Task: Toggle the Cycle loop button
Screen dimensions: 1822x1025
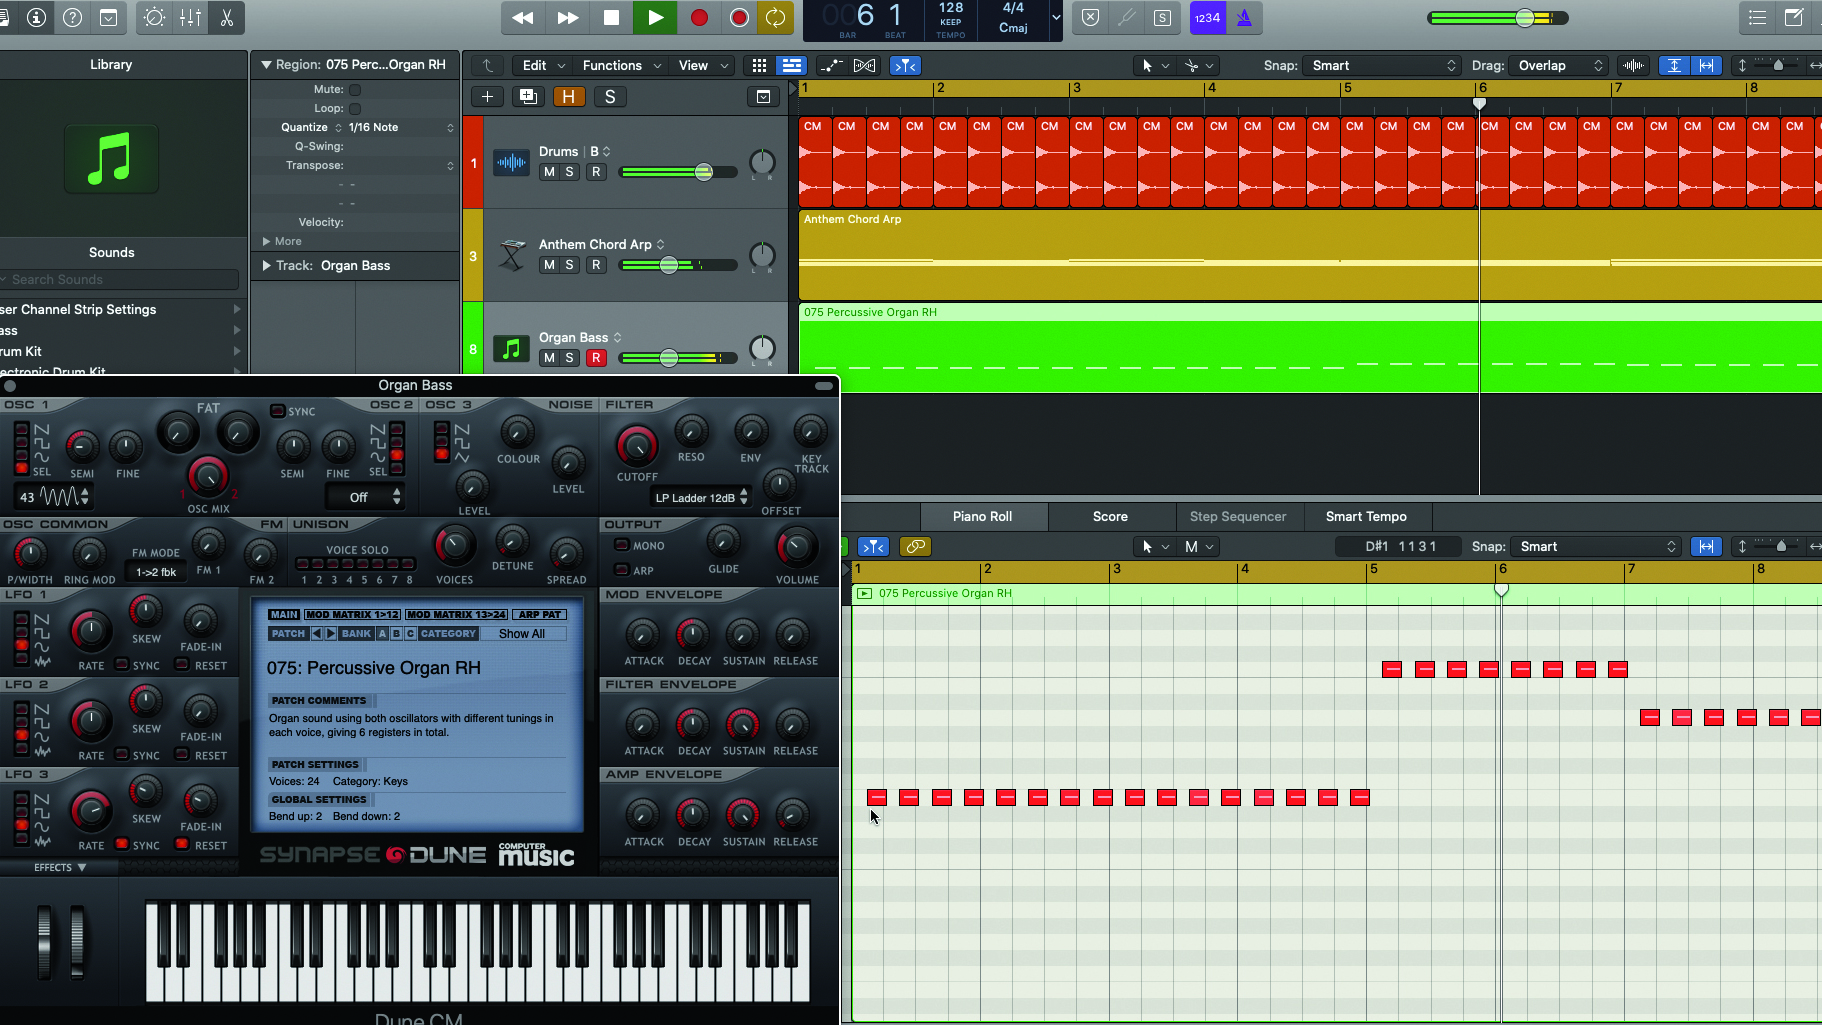Action: pos(775,18)
